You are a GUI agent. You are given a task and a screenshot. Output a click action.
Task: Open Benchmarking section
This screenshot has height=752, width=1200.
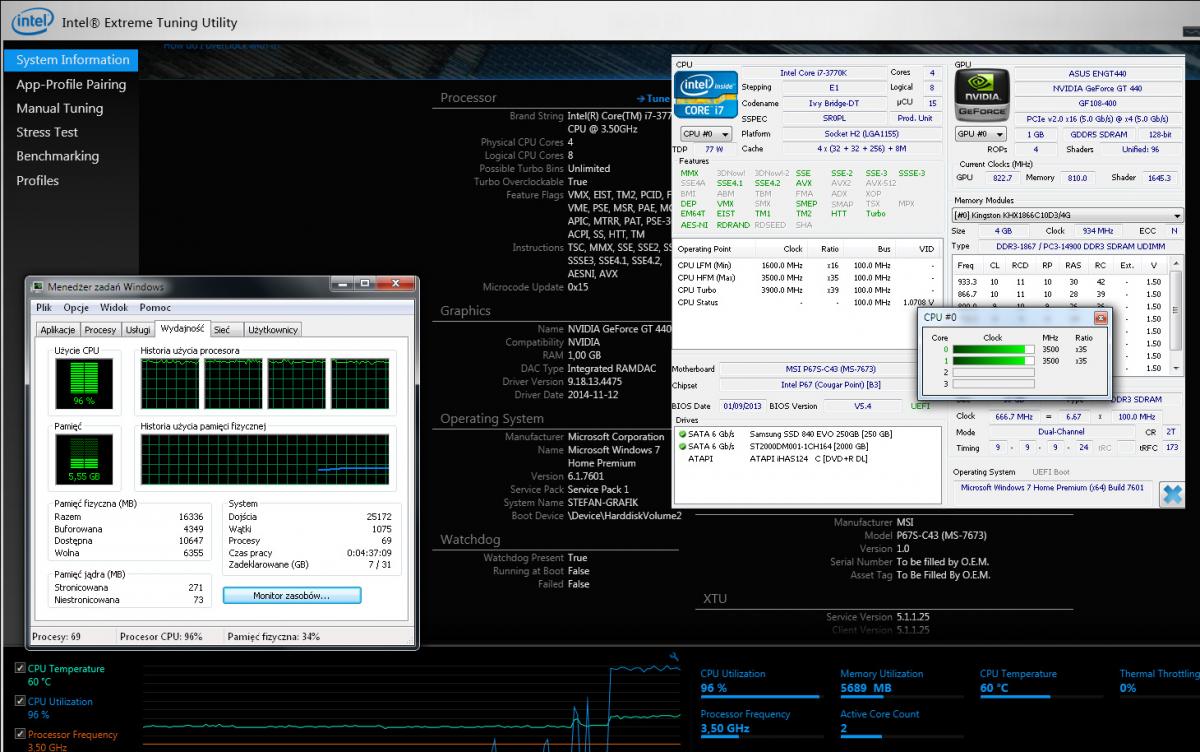click(57, 156)
